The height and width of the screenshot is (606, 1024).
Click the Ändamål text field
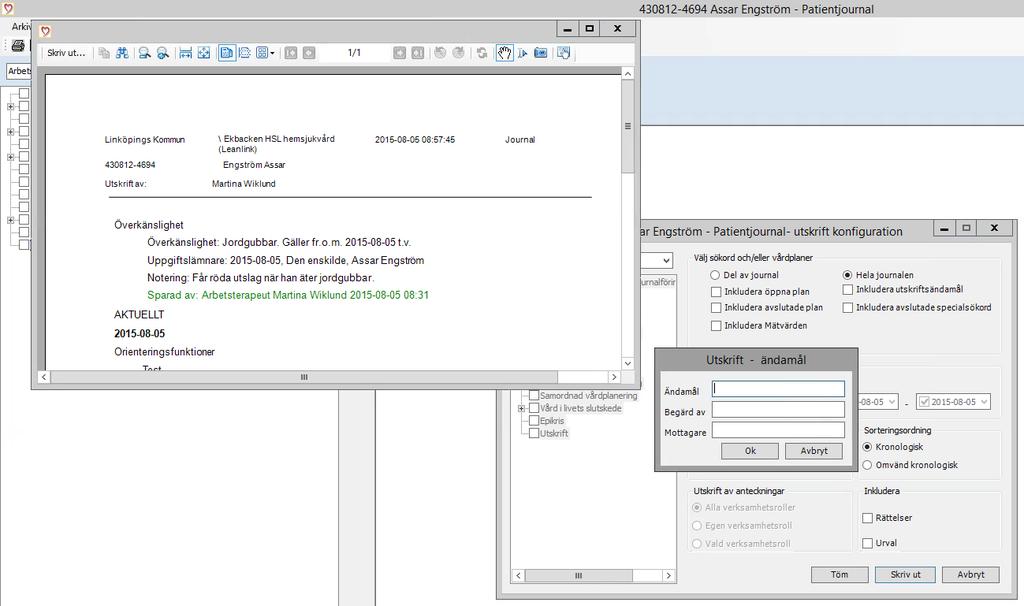[778, 389]
